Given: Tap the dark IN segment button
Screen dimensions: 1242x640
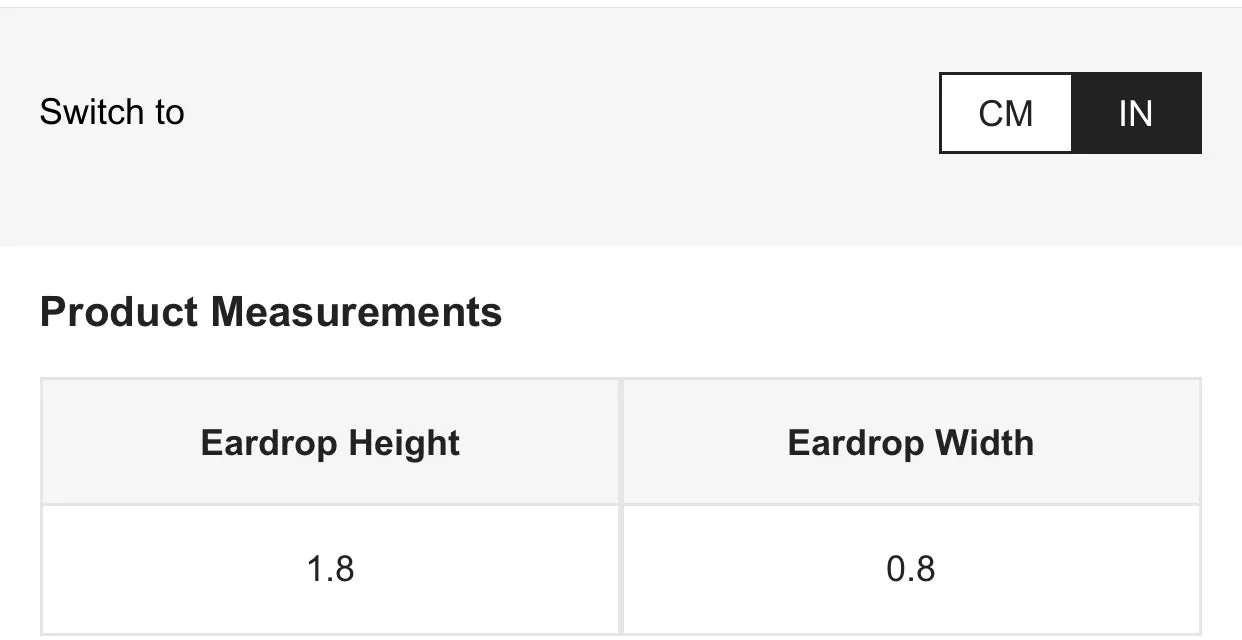Looking at the screenshot, I should pyautogui.click(x=1136, y=113).
